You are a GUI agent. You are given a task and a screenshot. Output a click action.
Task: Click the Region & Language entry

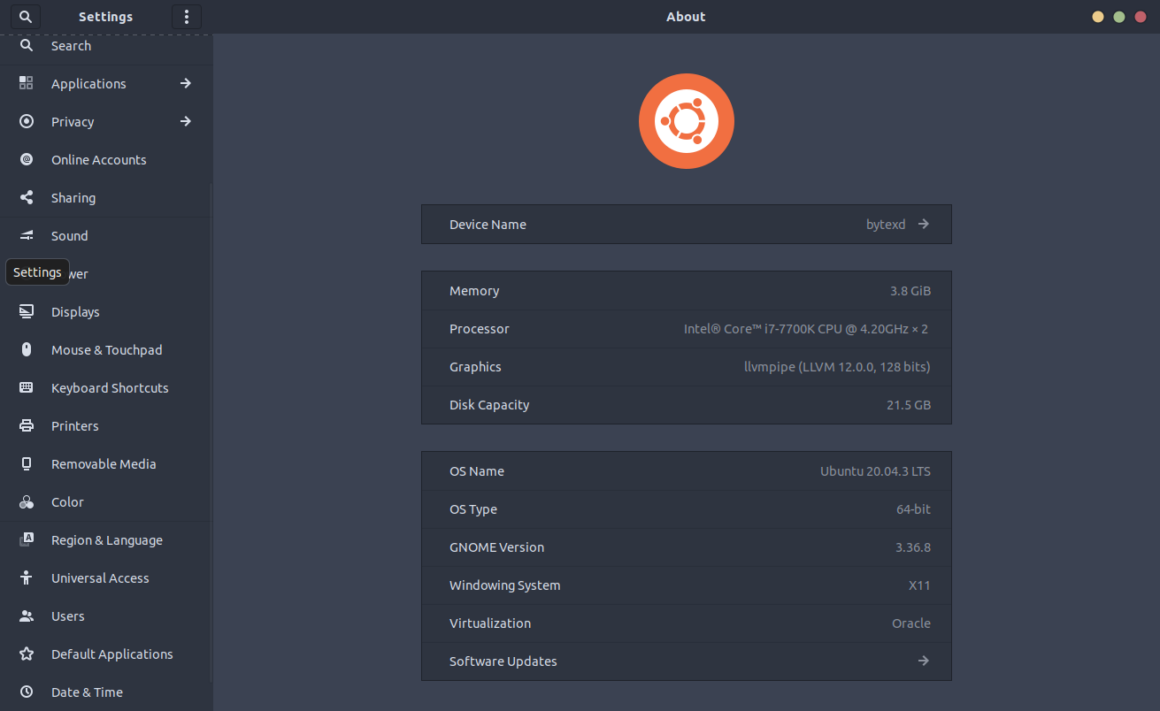pyautogui.click(x=106, y=539)
